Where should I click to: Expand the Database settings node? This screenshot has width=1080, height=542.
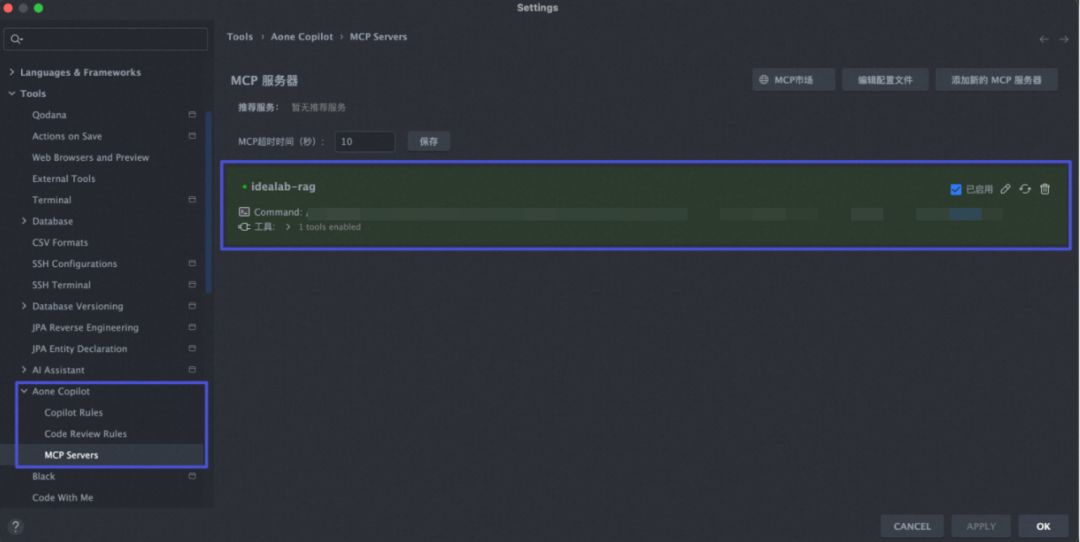24,221
